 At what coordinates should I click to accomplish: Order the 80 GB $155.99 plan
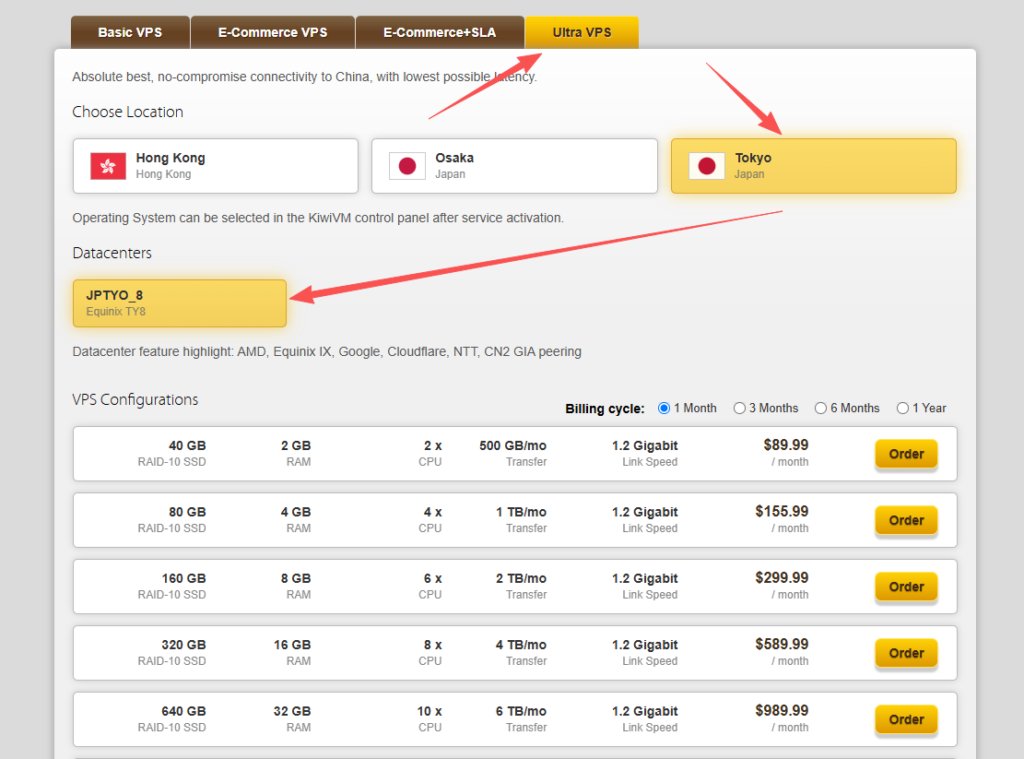click(906, 520)
